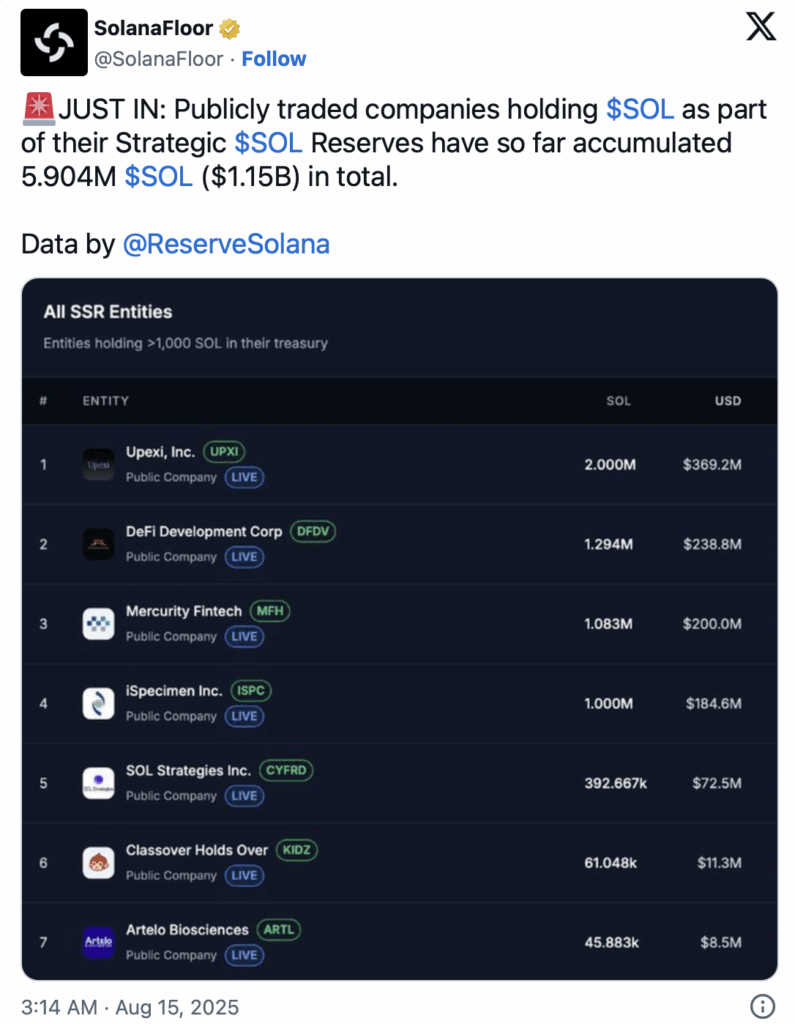Viewport: 795px width, 1024px height.
Task: Sort by the SOL column header
Action: [x=618, y=401]
